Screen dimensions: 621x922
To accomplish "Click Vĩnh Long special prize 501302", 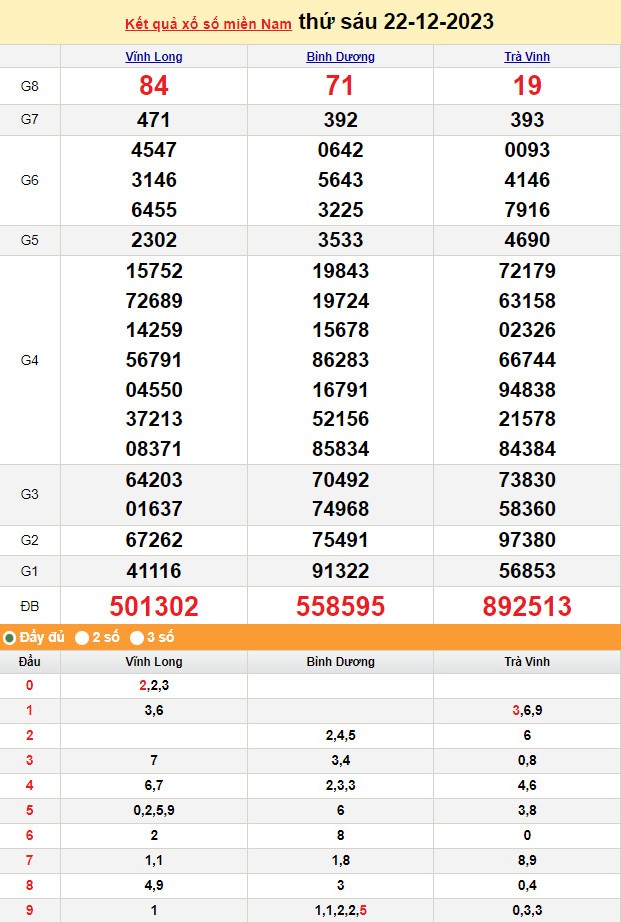I will [x=154, y=606].
